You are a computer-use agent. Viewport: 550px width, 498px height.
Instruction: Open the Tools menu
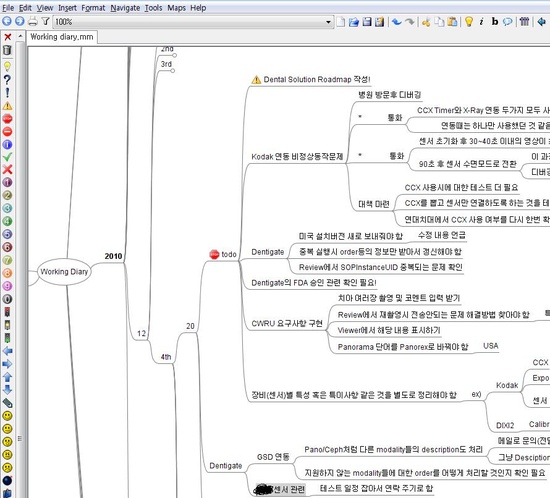(x=154, y=8)
